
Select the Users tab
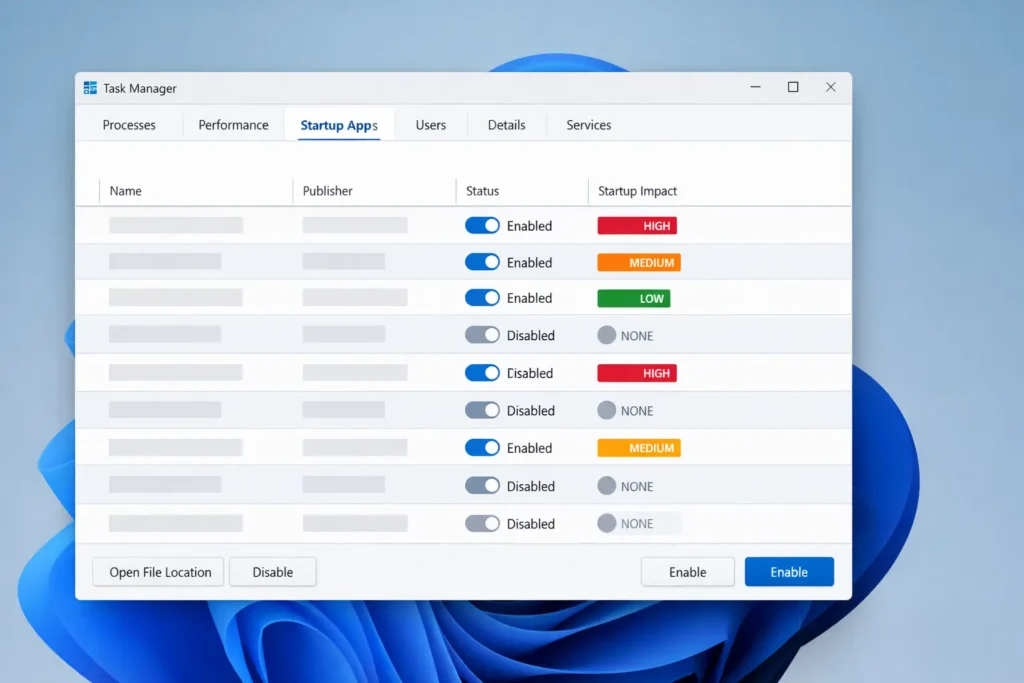click(430, 125)
